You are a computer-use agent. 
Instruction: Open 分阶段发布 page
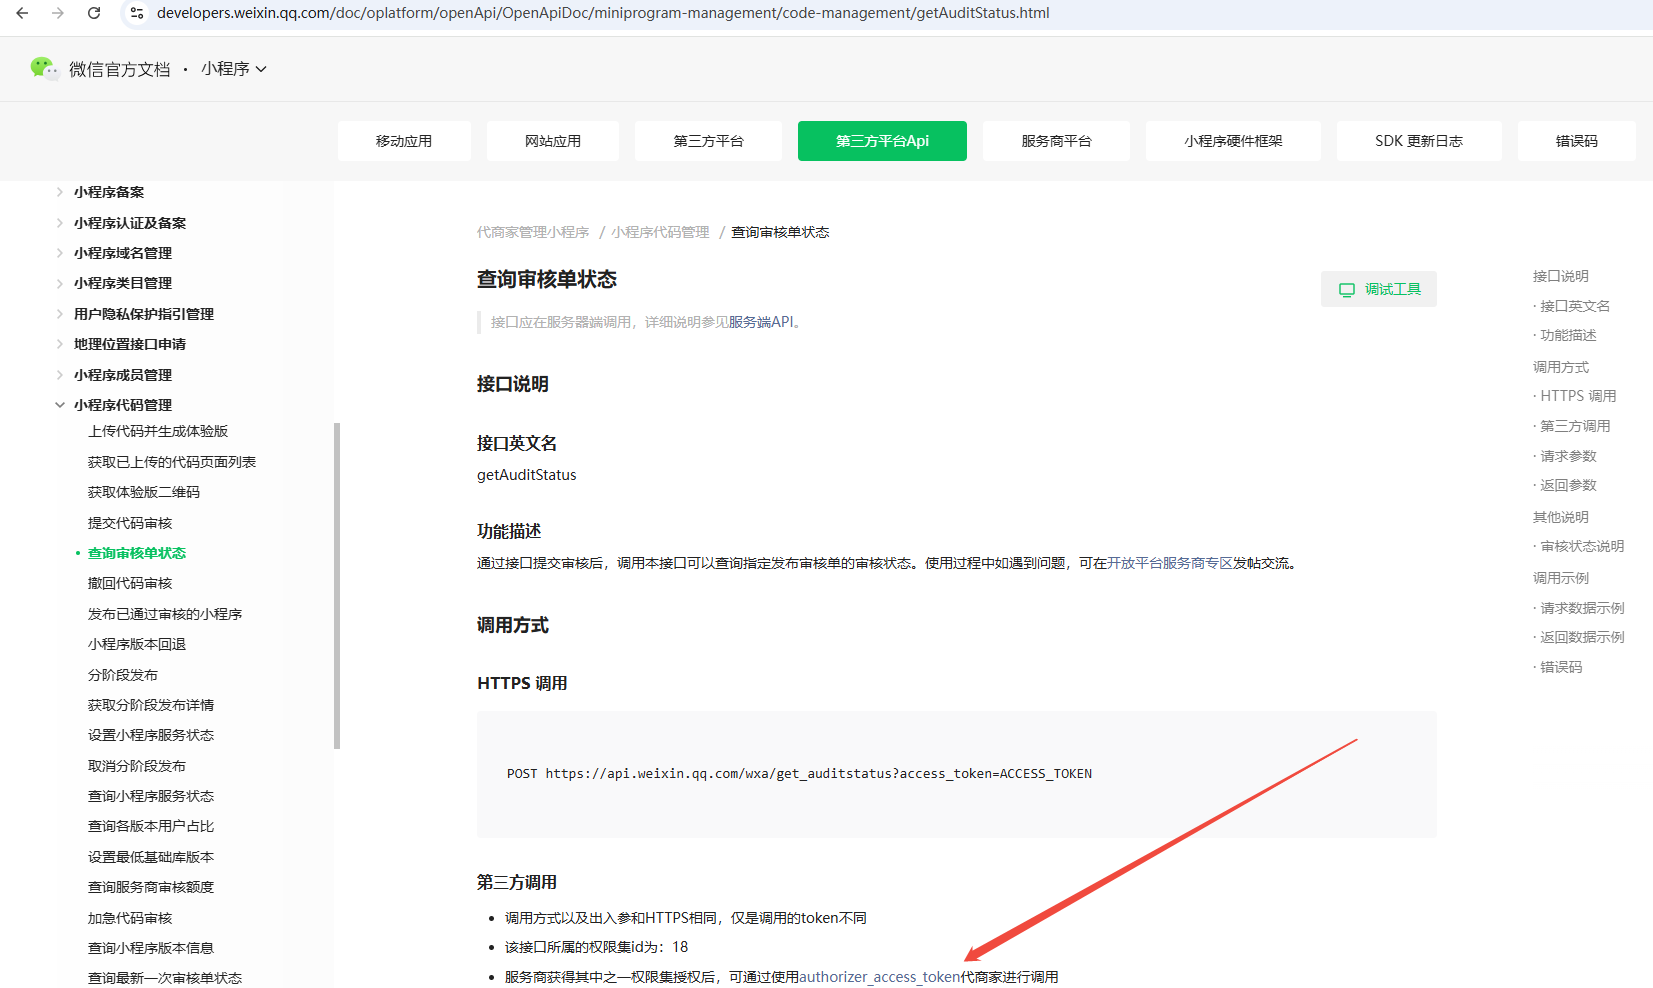click(123, 675)
